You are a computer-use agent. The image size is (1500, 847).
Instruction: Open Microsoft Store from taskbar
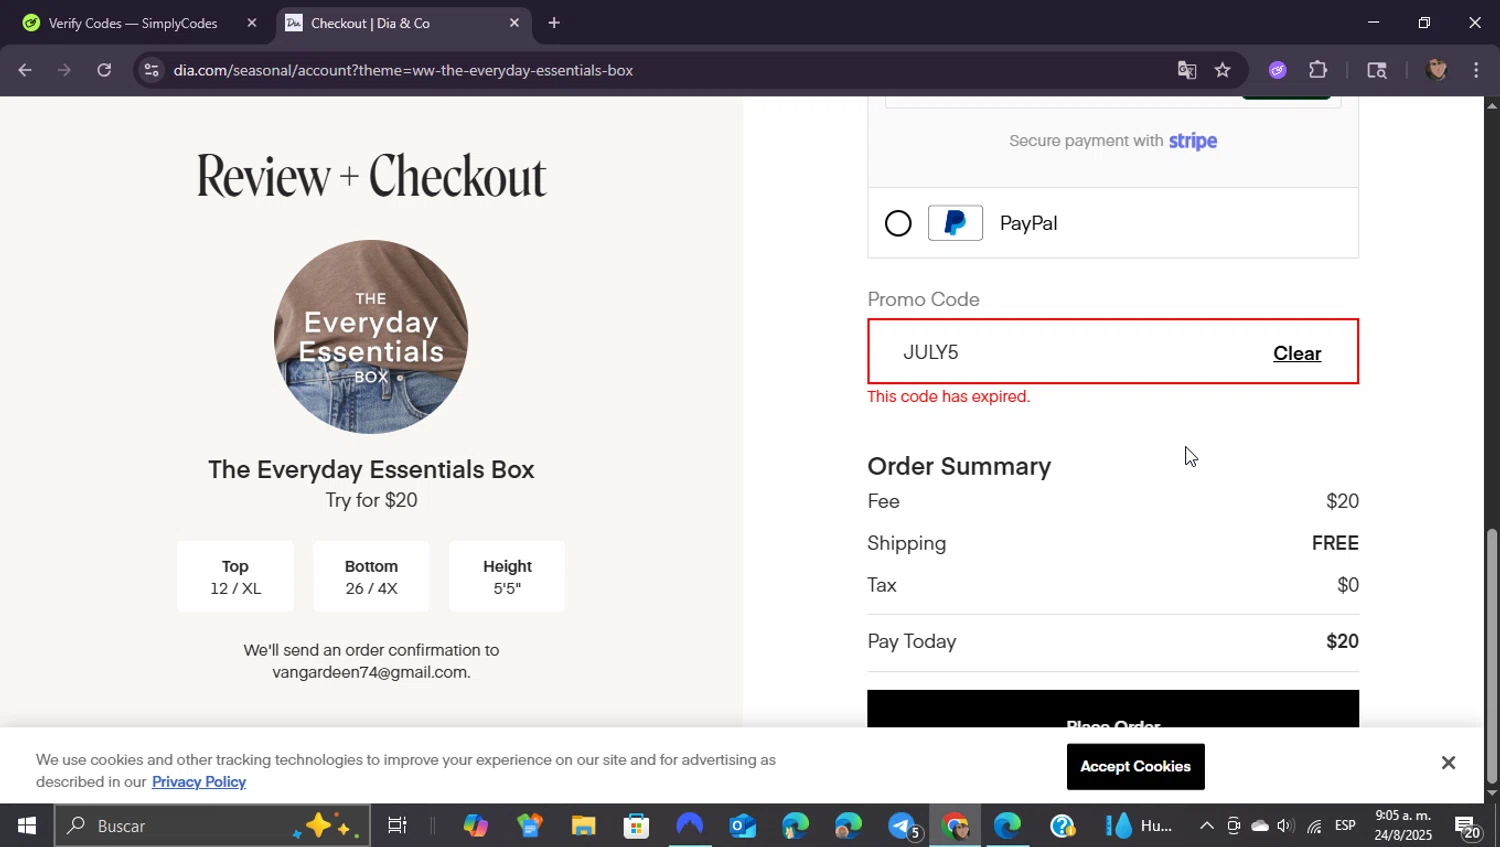(x=636, y=826)
